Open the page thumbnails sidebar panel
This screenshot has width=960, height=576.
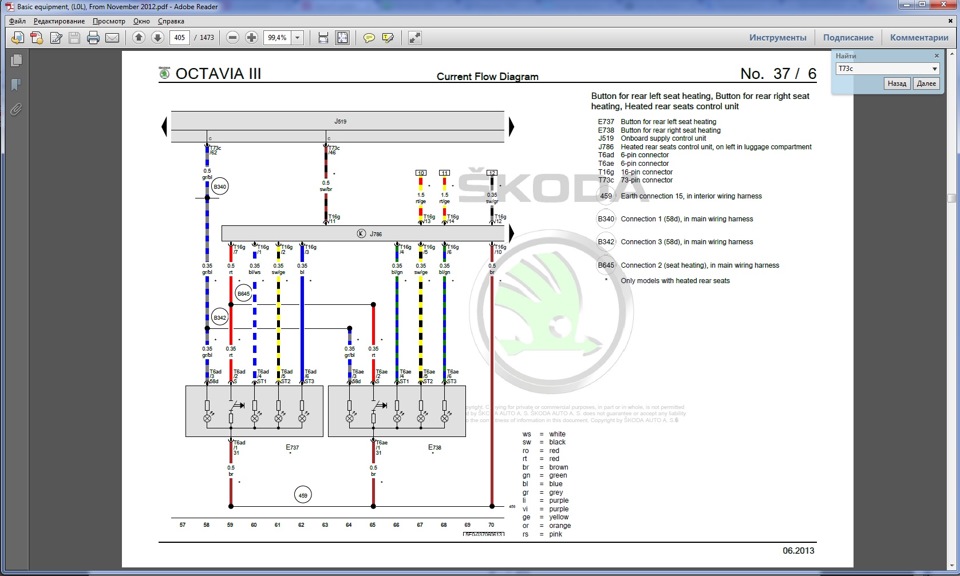[16, 60]
